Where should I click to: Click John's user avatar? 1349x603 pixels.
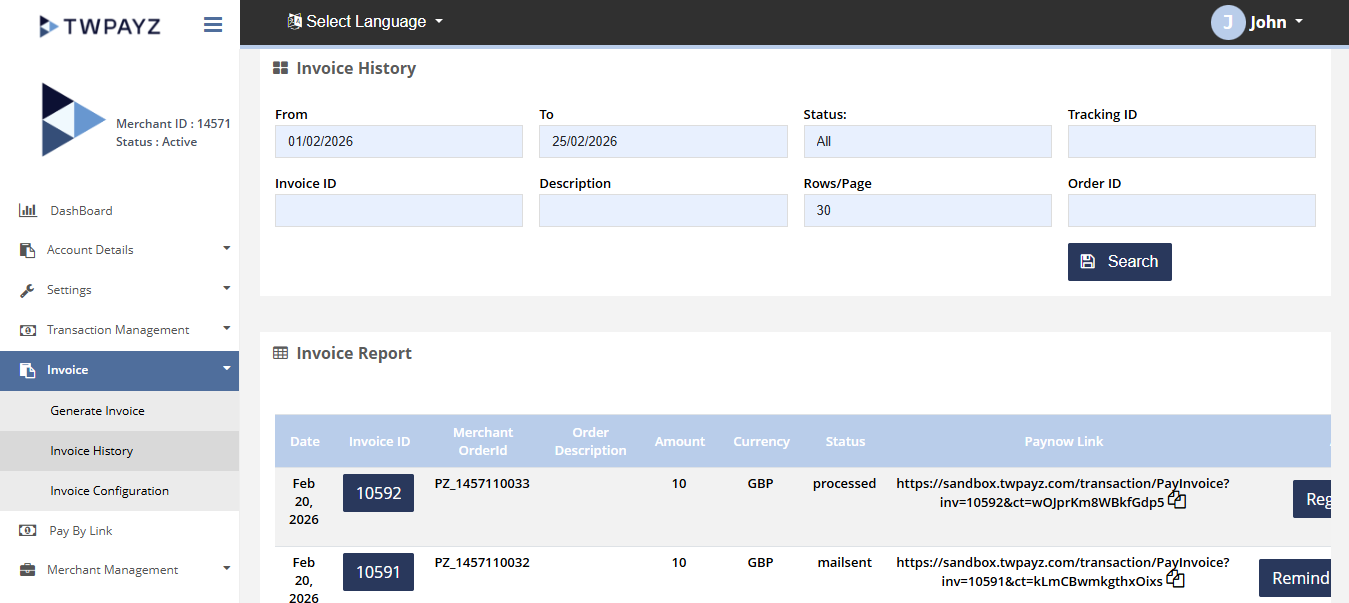pyautogui.click(x=1227, y=22)
